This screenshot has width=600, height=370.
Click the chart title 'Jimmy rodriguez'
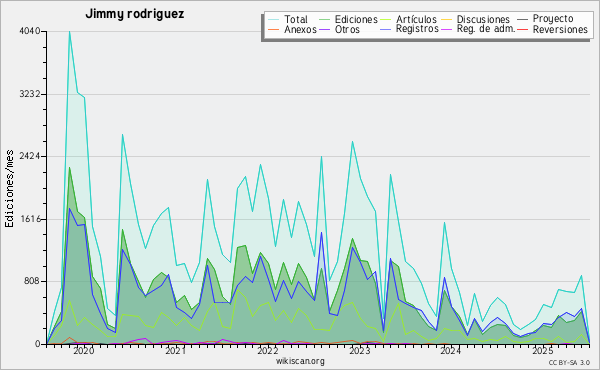click(x=135, y=14)
